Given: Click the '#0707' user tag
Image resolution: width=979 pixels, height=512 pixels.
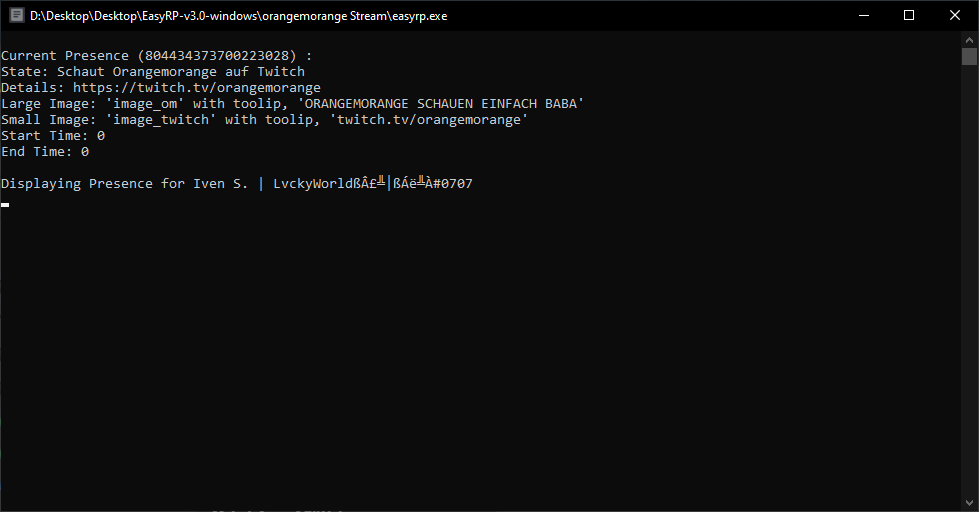Looking at the screenshot, I should tap(452, 184).
